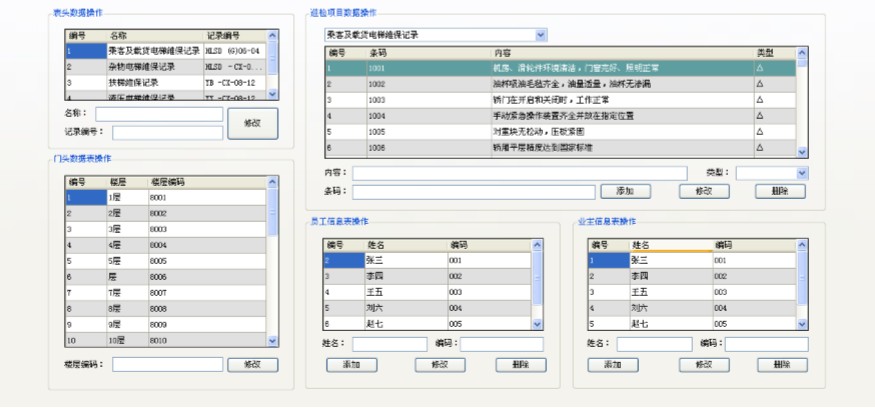
Task: Select 赵七 in the 员工信息 table
Action: coord(427,323)
